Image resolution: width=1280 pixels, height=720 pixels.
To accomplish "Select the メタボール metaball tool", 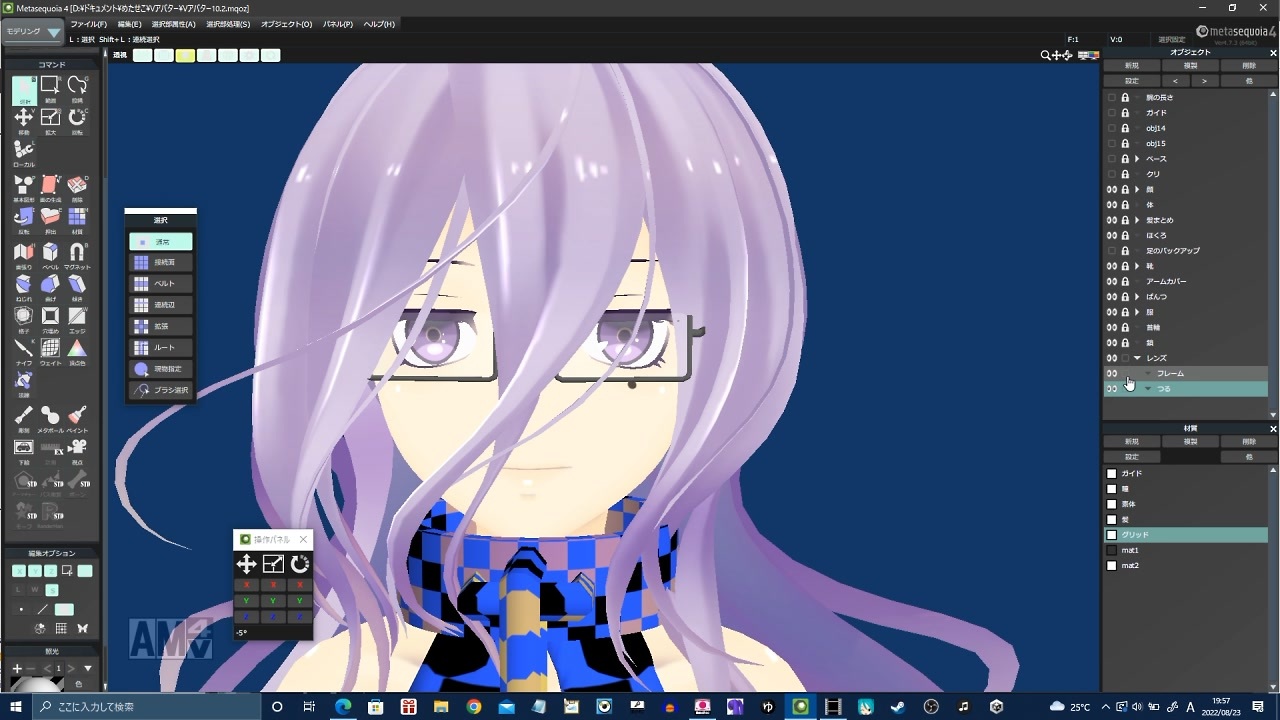I will coord(50,419).
